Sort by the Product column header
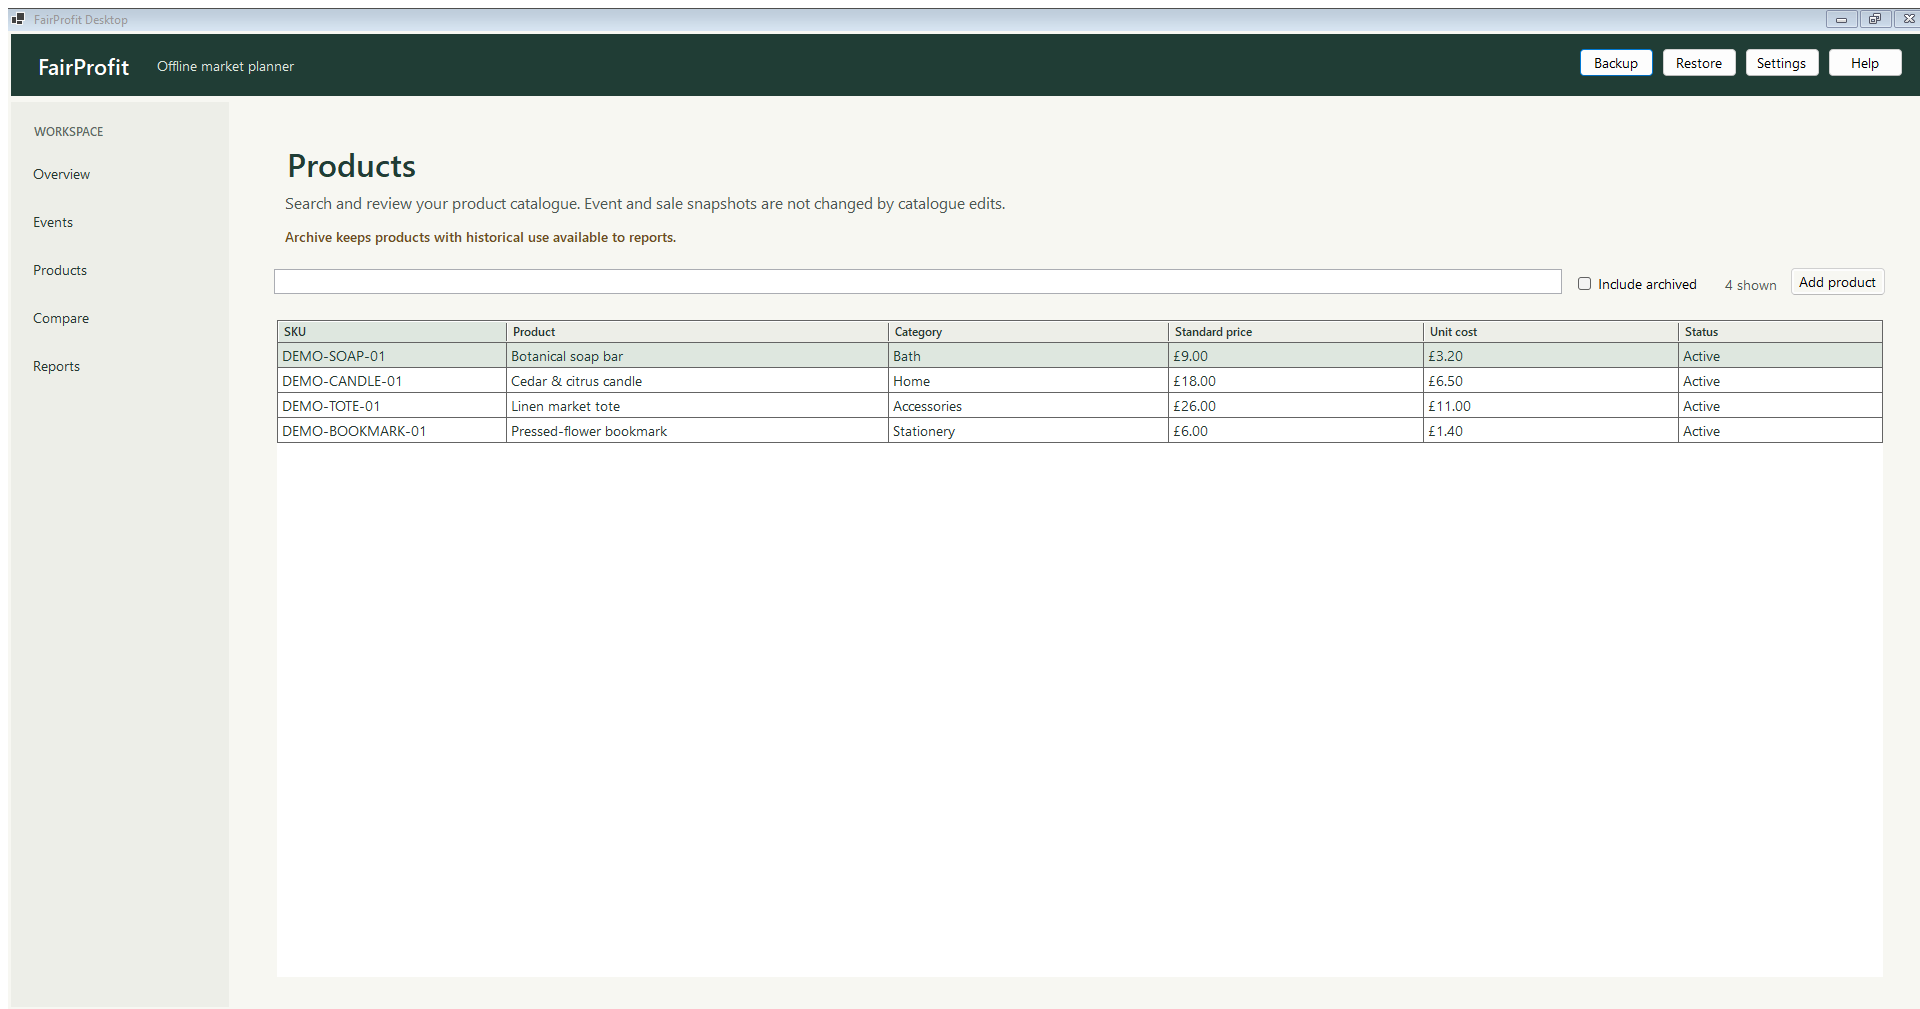 click(x=697, y=332)
